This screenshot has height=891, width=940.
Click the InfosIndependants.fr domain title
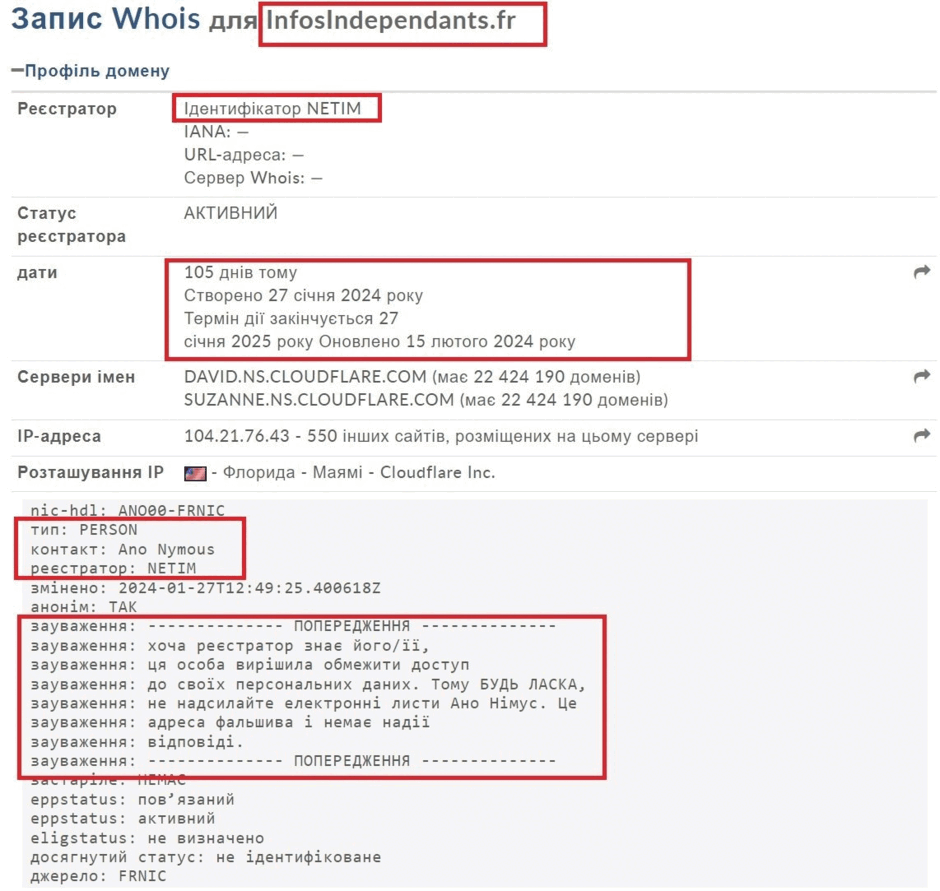pyautogui.click(x=391, y=21)
